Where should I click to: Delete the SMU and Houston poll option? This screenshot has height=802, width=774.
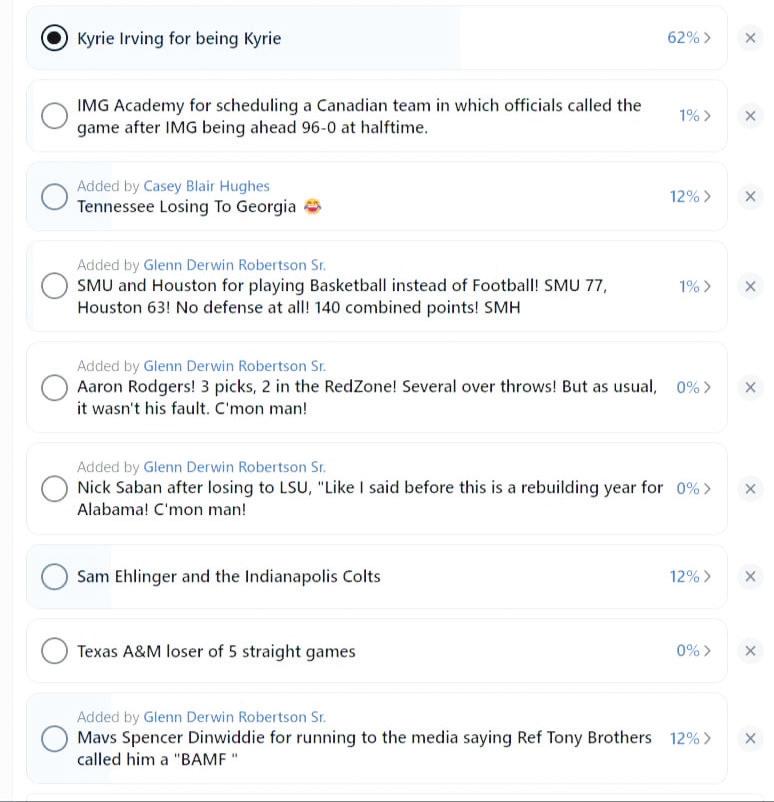pos(750,286)
